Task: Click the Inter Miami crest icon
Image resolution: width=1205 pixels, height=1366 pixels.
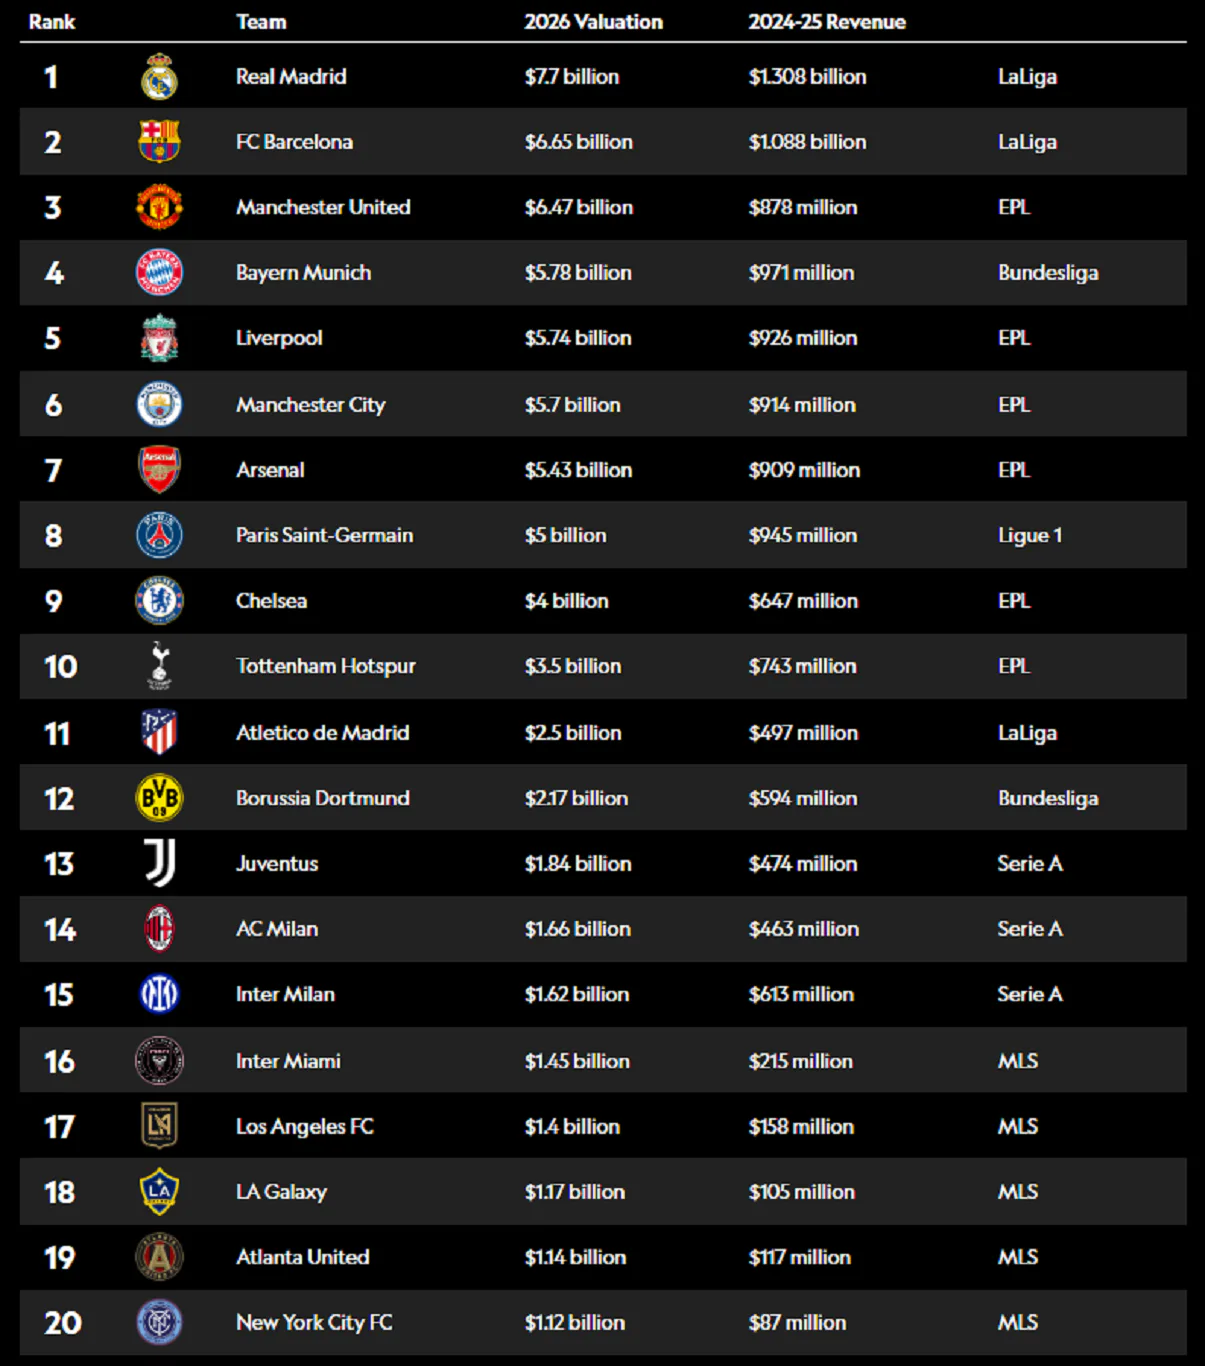Action: click(x=159, y=1061)
